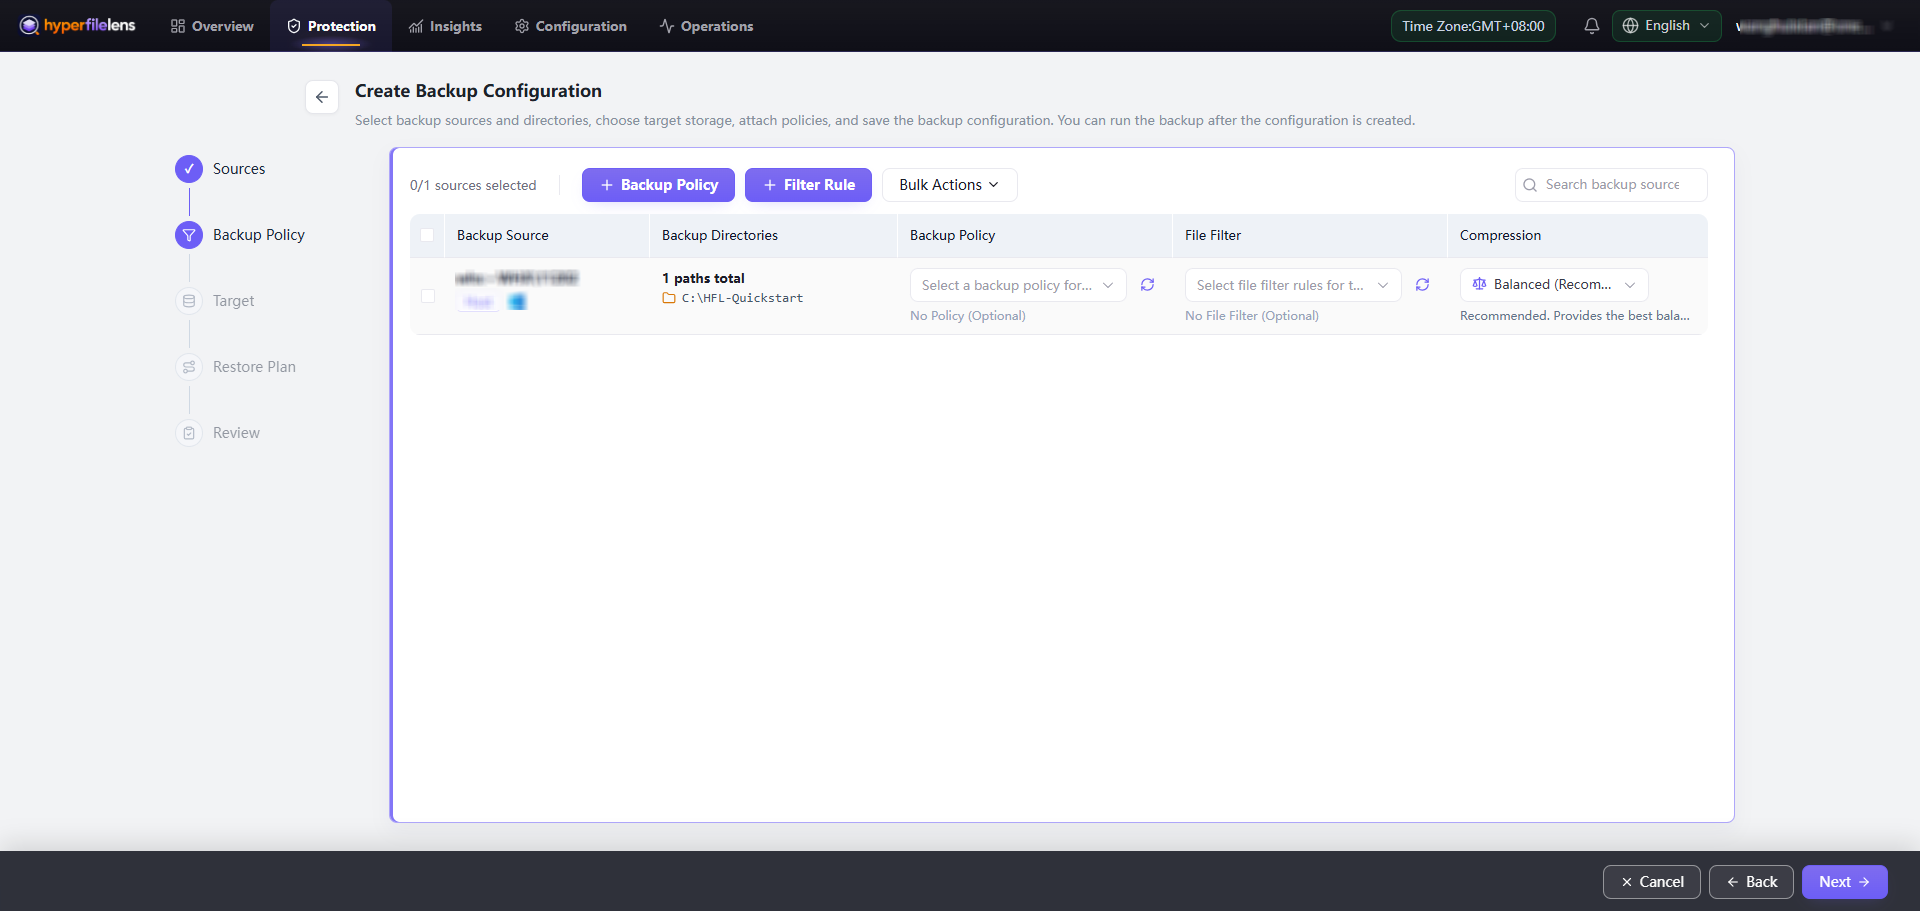
Task: Check the backup source row checkbox
Action: 428,296
